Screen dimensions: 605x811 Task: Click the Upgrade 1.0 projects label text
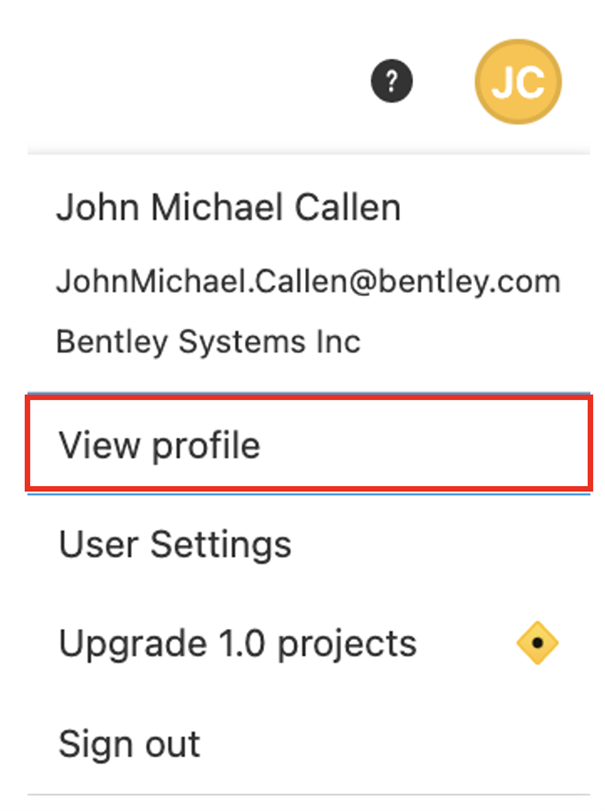(237, 643)
